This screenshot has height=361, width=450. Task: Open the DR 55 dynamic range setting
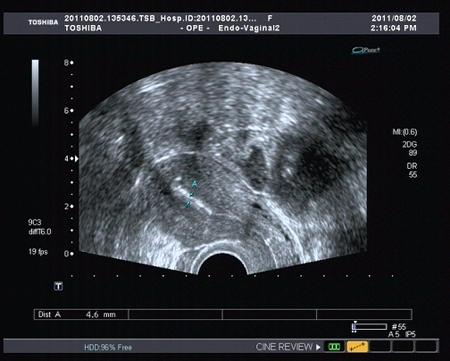[412, 170]
